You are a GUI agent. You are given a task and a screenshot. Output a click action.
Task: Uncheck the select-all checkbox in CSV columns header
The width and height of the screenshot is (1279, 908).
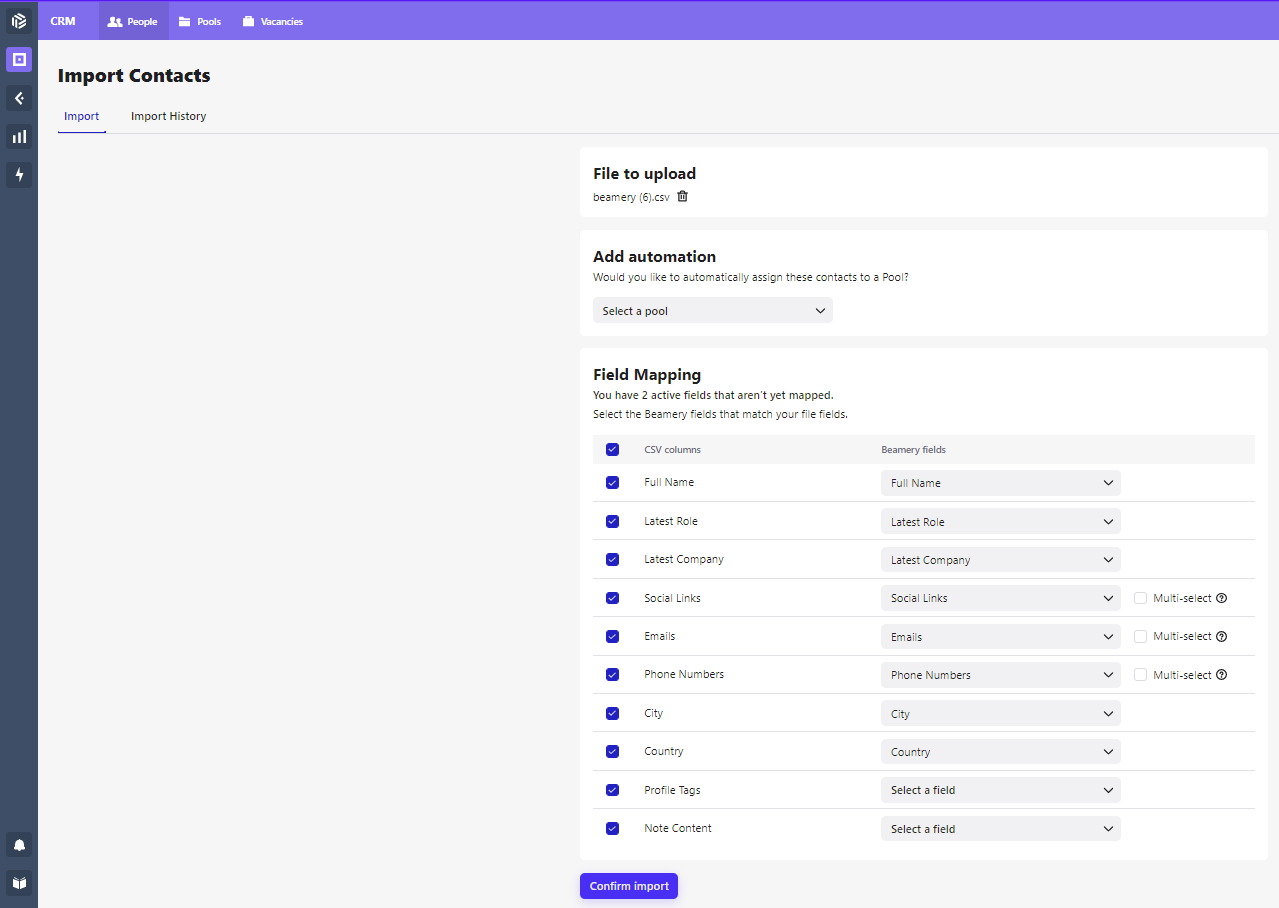612,449
